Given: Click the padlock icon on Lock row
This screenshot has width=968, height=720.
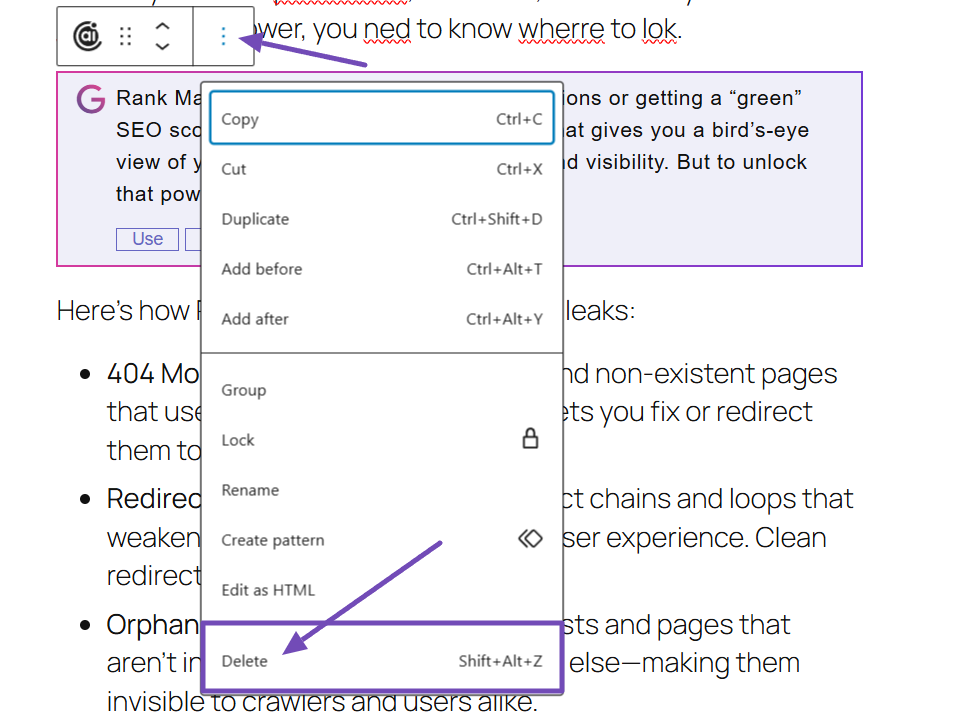Looking at the screenshot, I should (530, 439).
